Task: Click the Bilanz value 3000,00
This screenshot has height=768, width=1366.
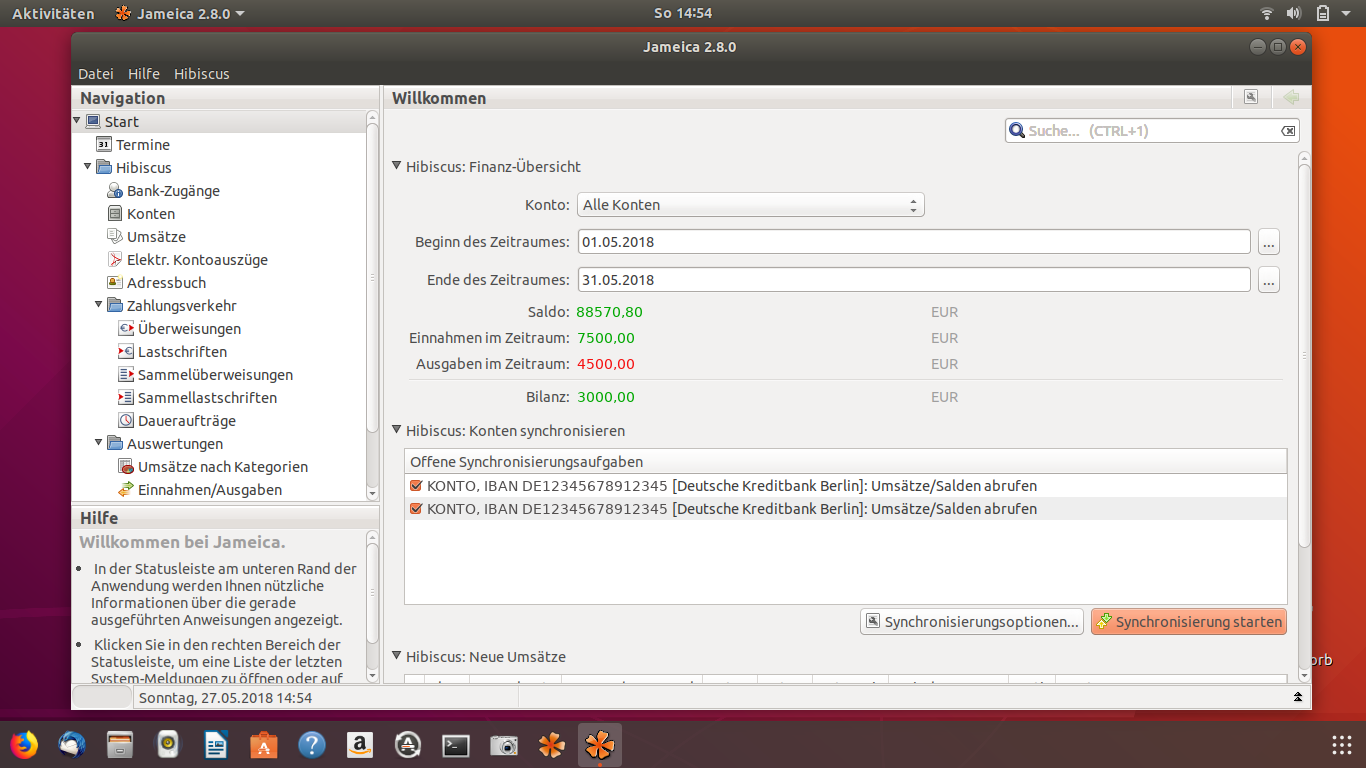Action: pos(606,397)
